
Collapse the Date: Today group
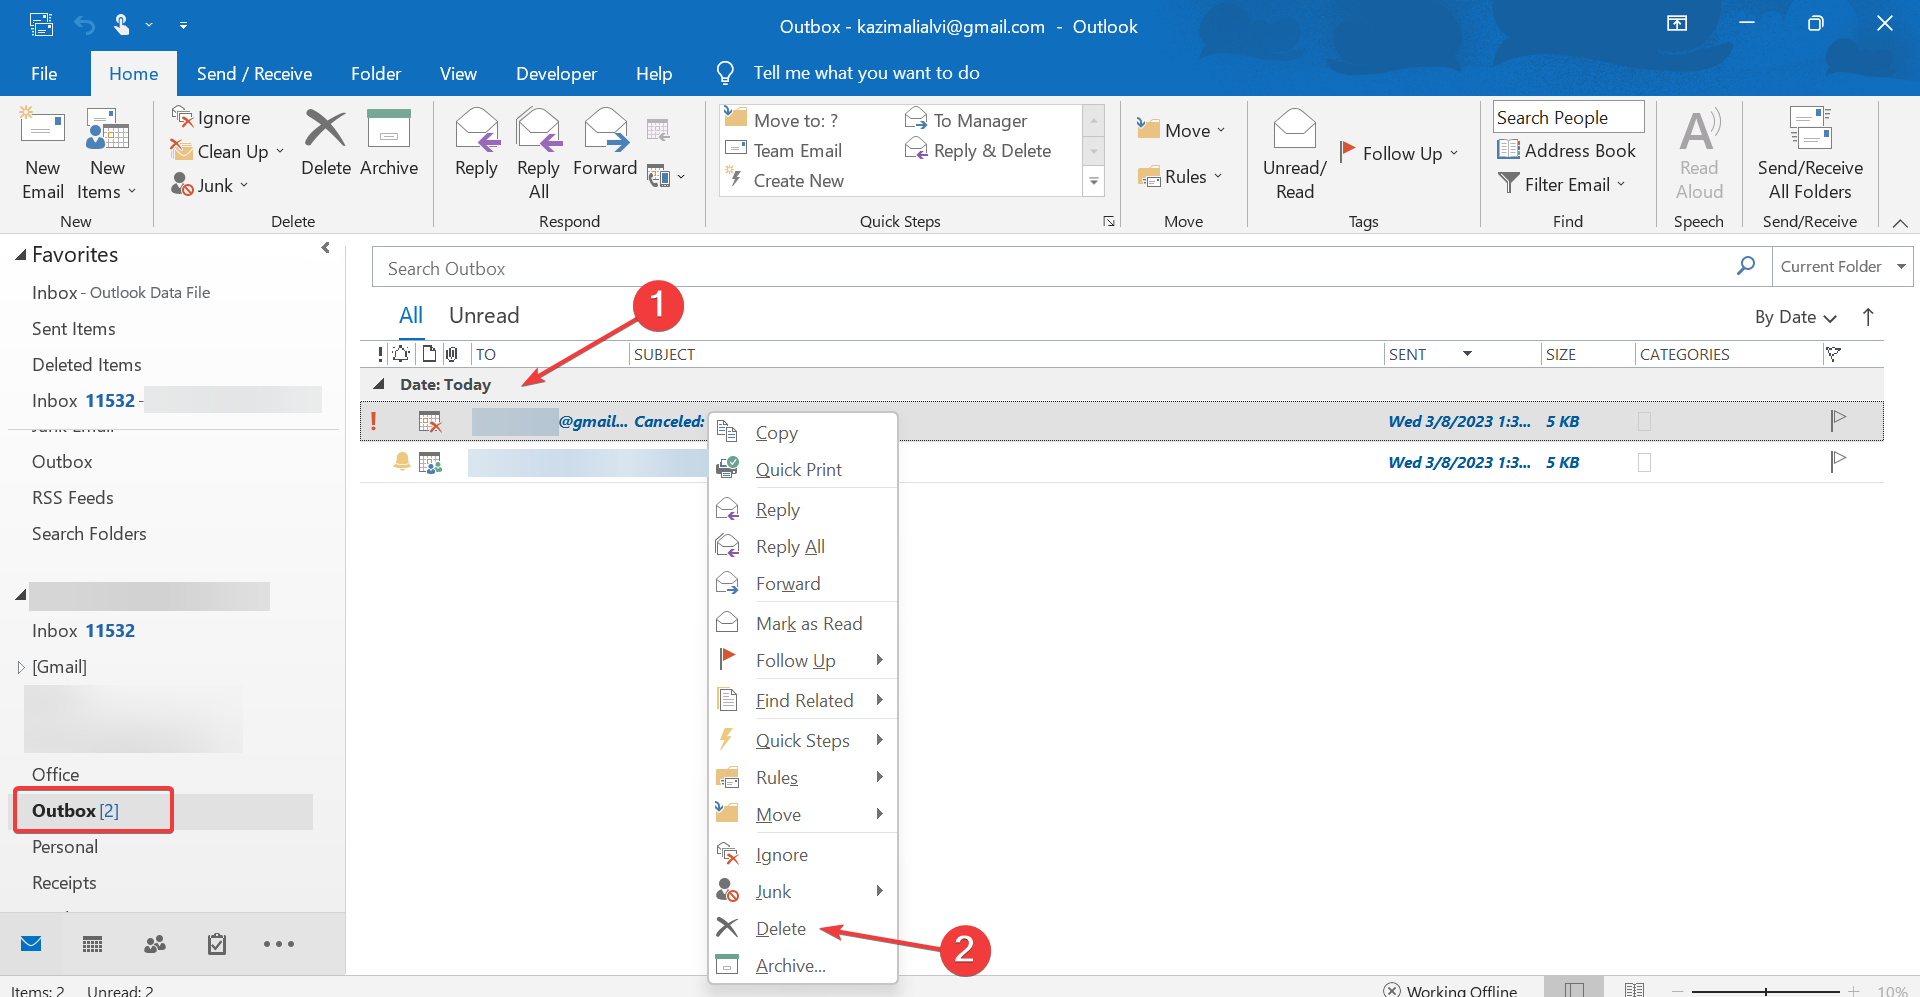click(x=379, y=384)
